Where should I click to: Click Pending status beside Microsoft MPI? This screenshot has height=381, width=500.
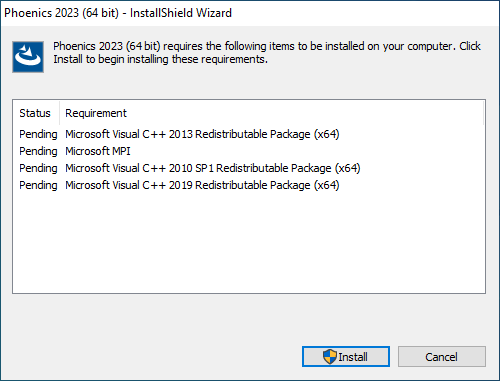point(38,151)
